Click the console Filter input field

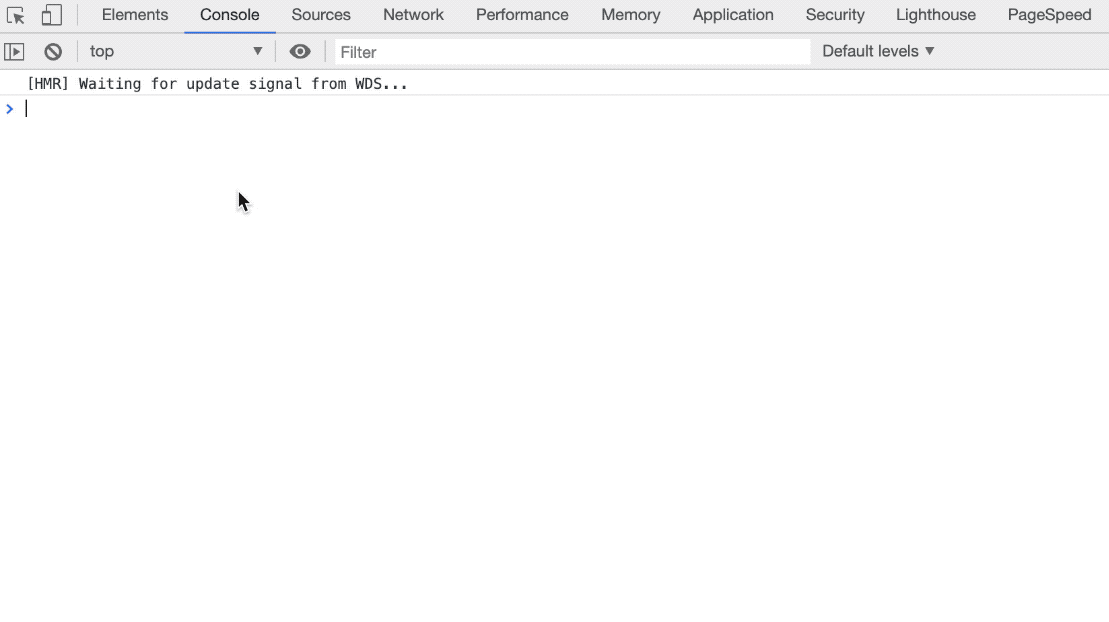point(572,51)
